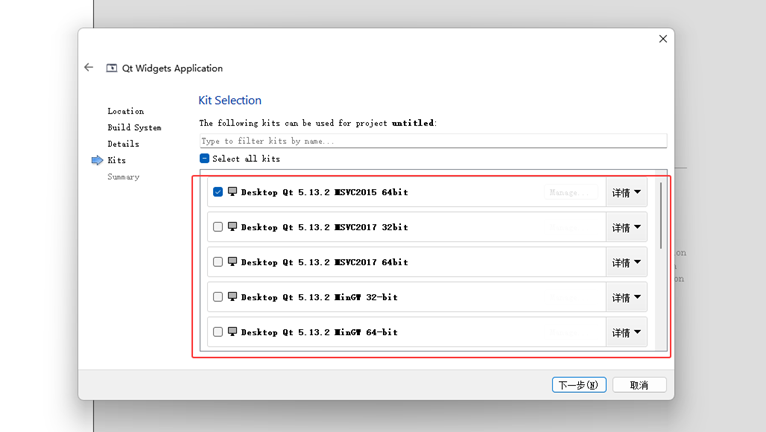Expand 详情 for MSVC2015 64bit kit
The width and height of the screenshot is (766, 432).
tap(626, 193)
